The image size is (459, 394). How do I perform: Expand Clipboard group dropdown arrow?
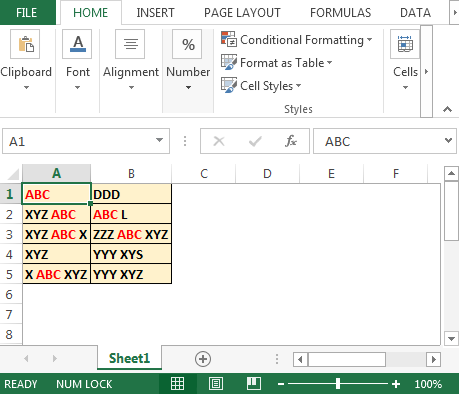[26, 87]
